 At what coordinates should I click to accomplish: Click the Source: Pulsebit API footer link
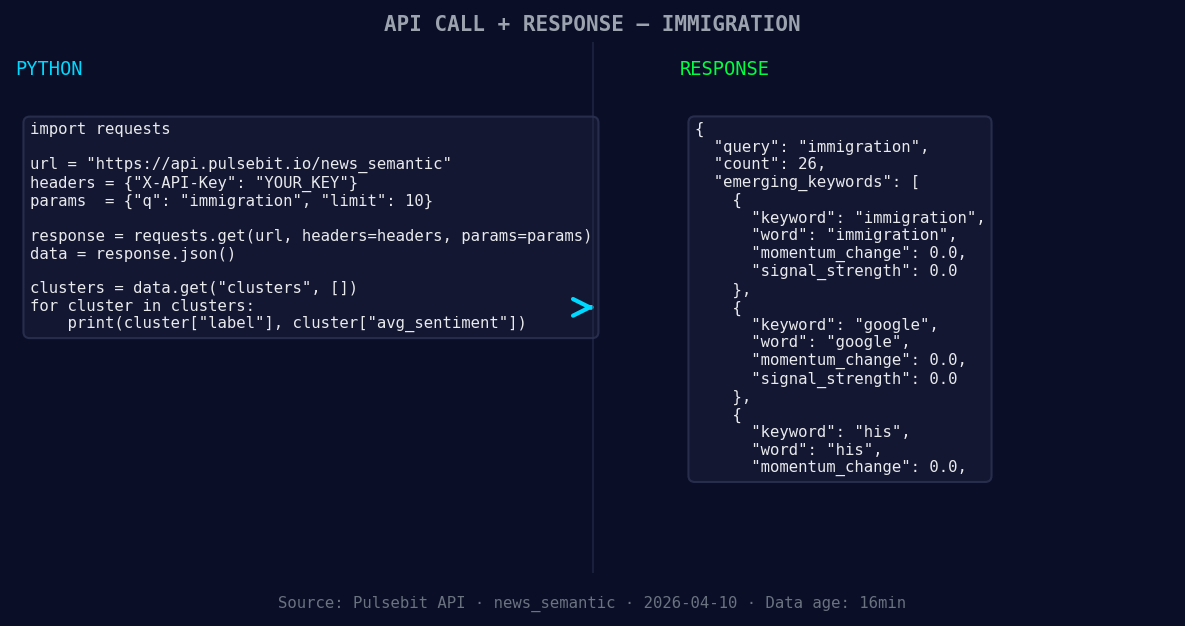coord(370,602)
